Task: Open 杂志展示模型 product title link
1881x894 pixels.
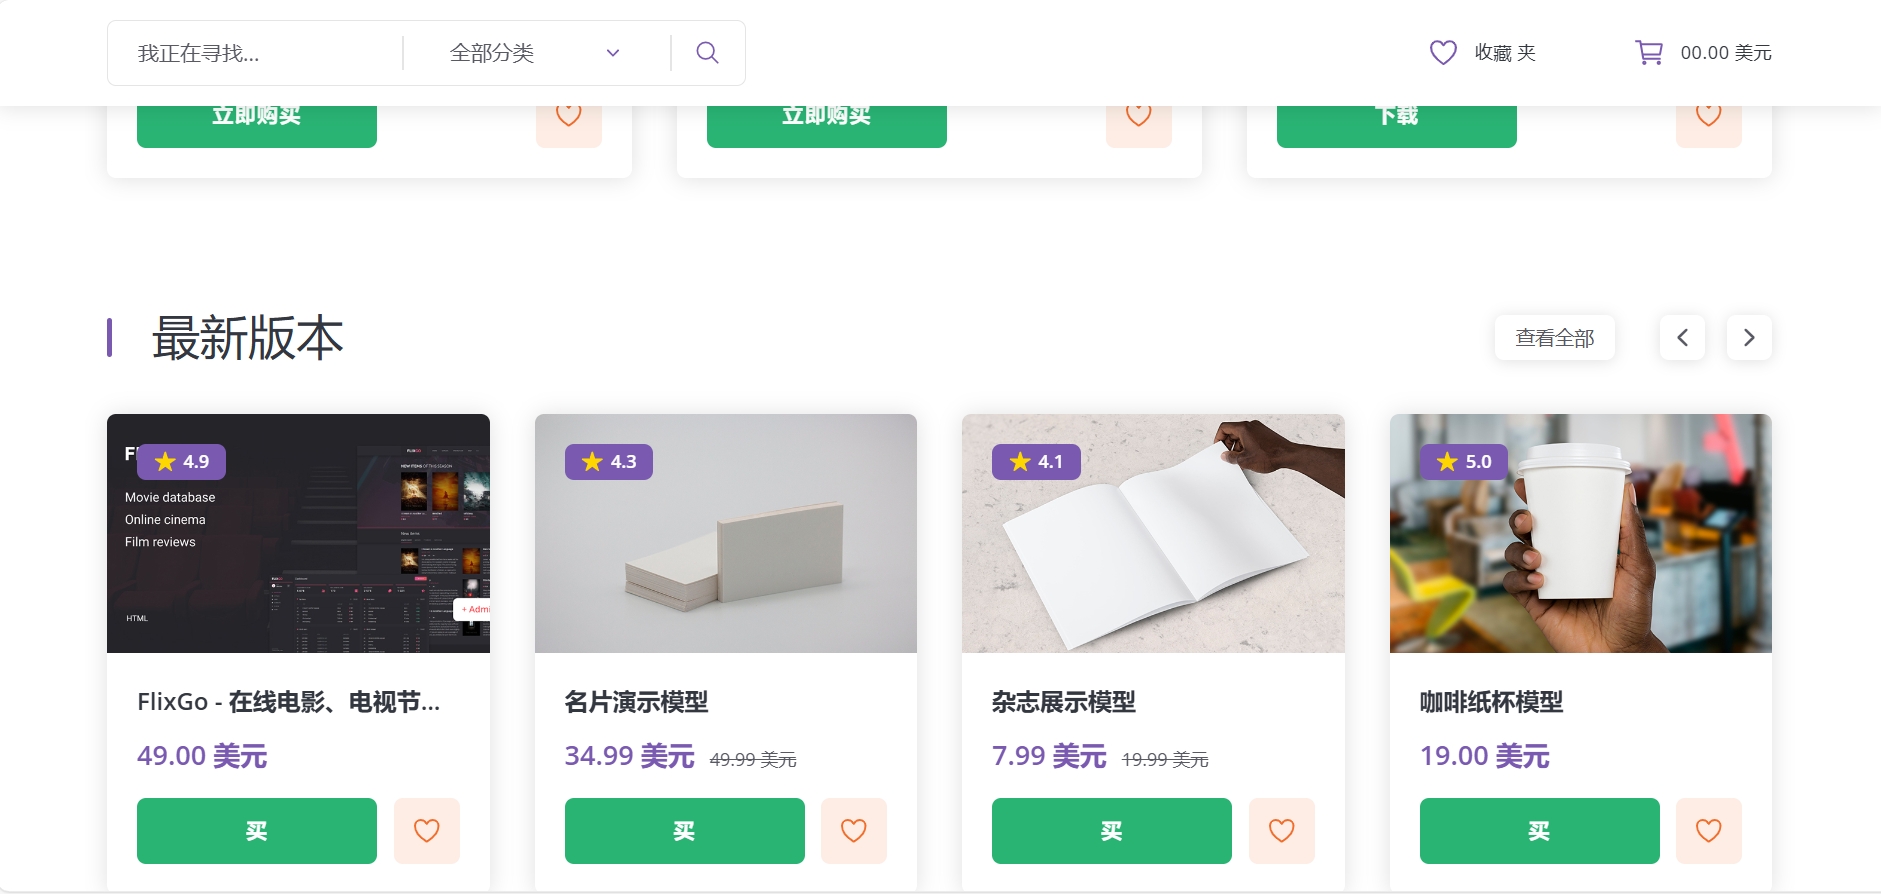Action: [x=1064, y=702]
